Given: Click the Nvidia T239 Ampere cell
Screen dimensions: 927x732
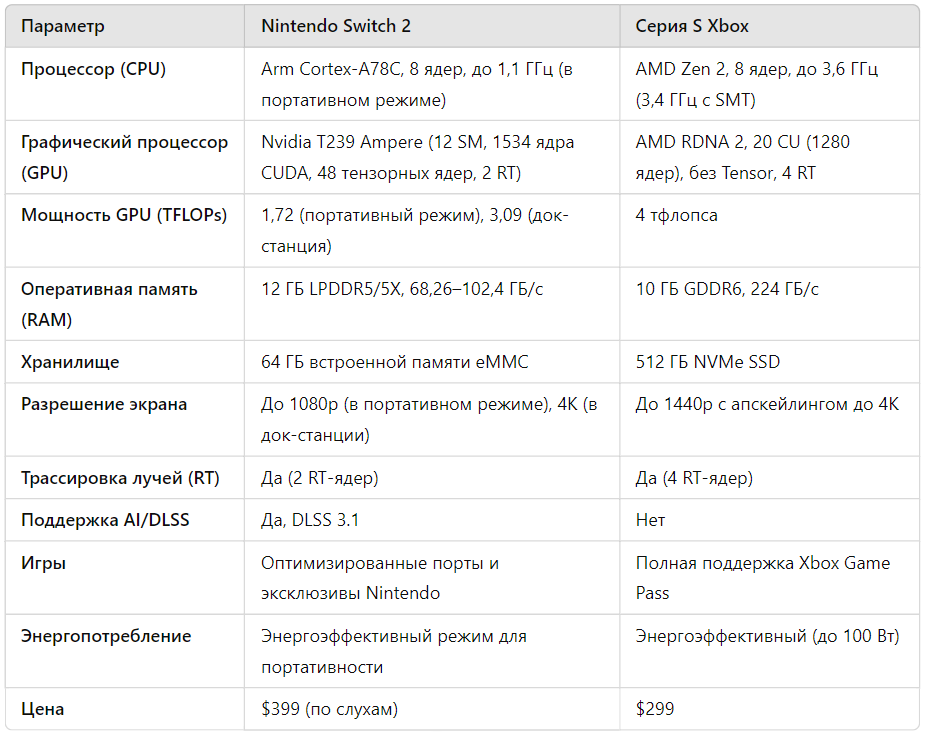Looking at the screenshot, I should click(417, 157).
